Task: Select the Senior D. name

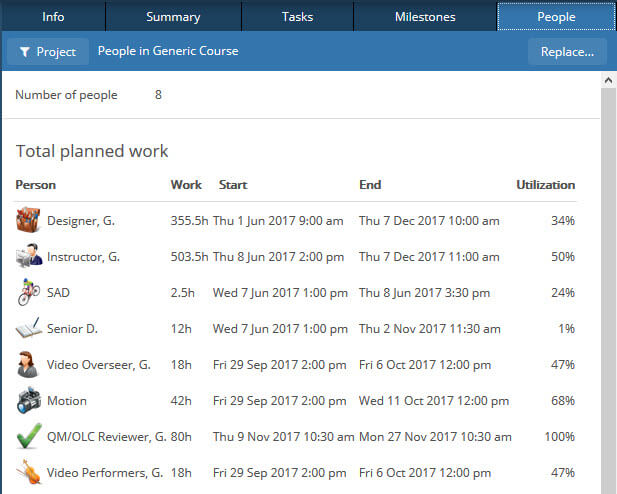Action: click(x=72, y=329)
